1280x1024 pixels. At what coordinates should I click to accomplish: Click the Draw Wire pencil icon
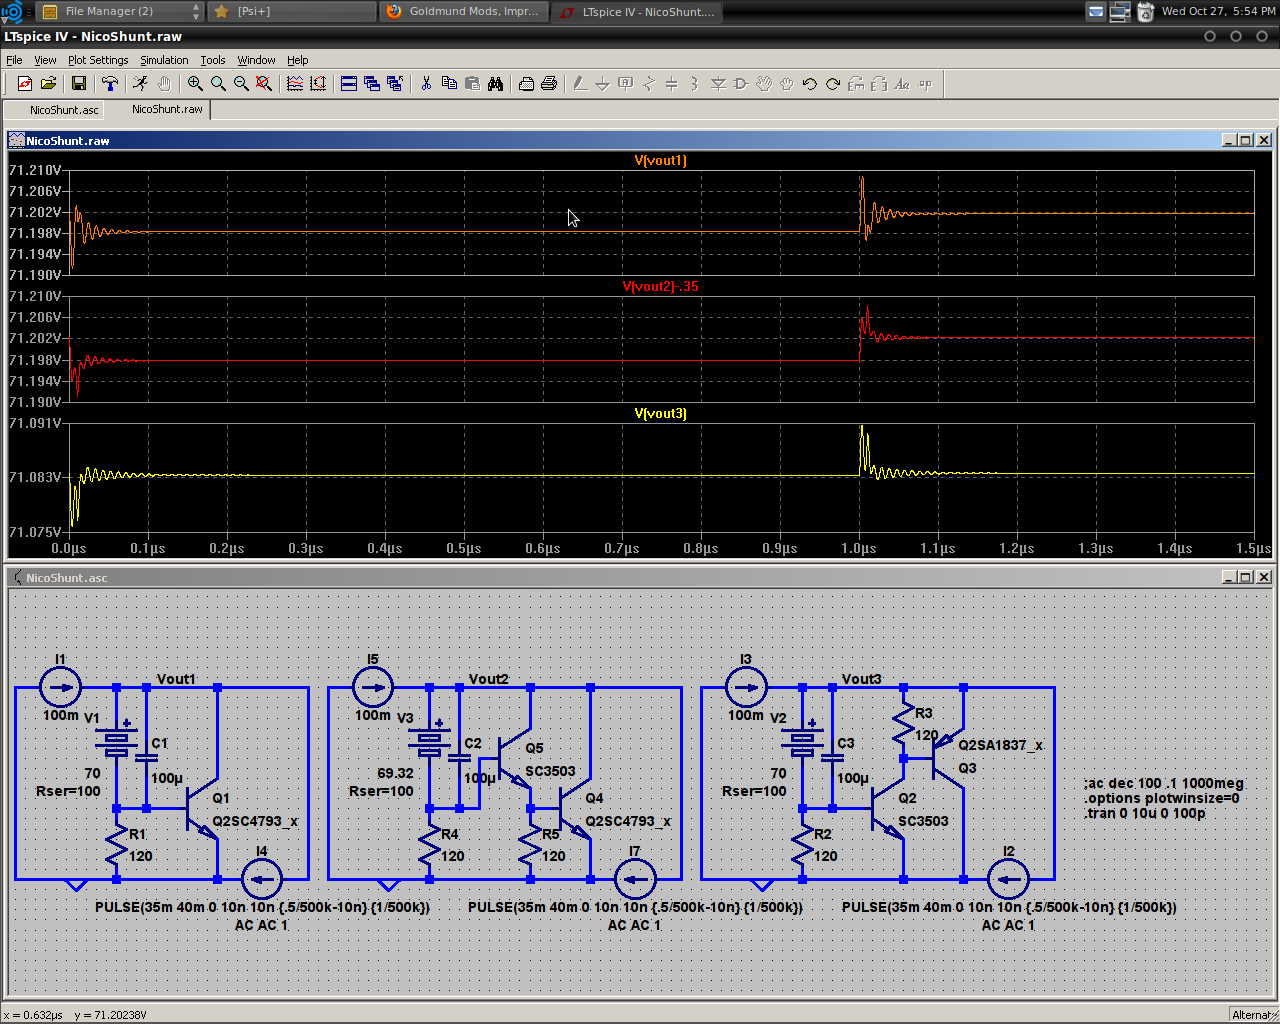[x=580, y=84]
